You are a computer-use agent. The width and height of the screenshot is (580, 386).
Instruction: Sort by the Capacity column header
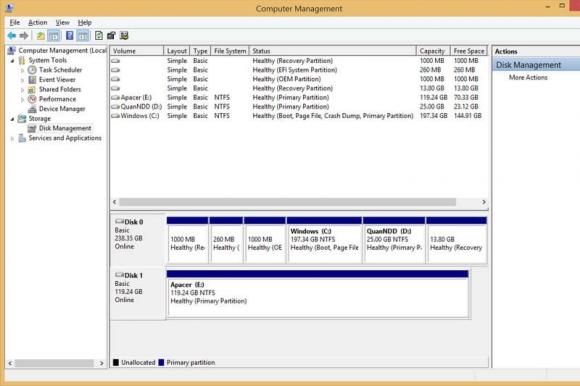click(x=433, y=51)
